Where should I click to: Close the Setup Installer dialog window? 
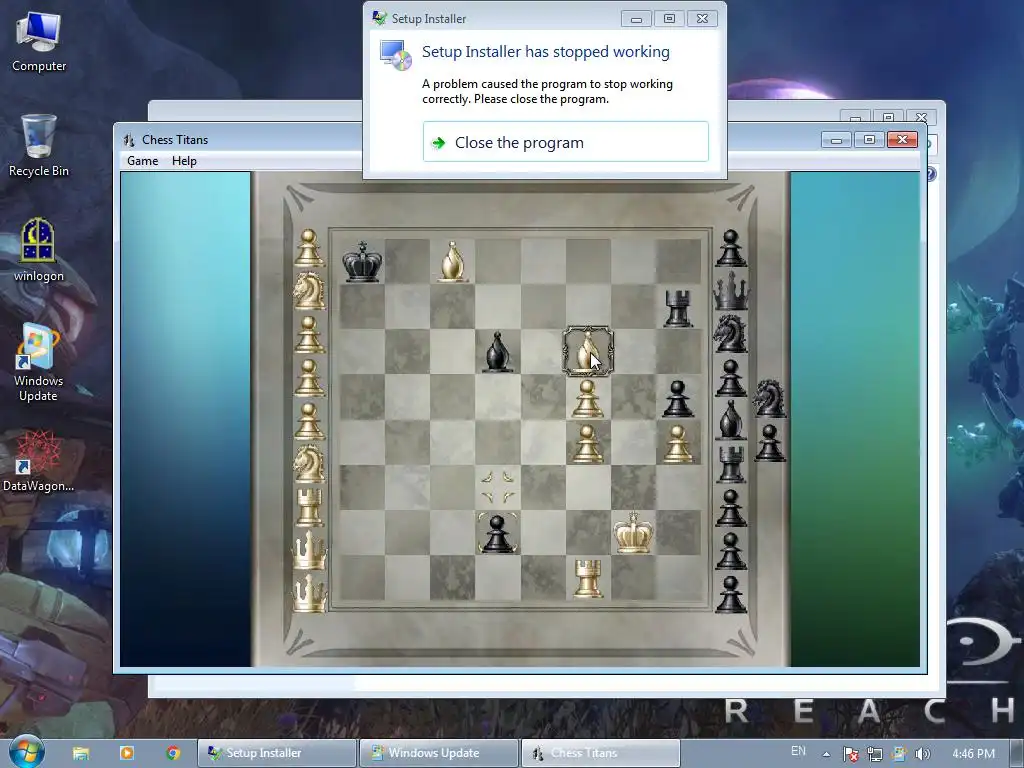702,19
